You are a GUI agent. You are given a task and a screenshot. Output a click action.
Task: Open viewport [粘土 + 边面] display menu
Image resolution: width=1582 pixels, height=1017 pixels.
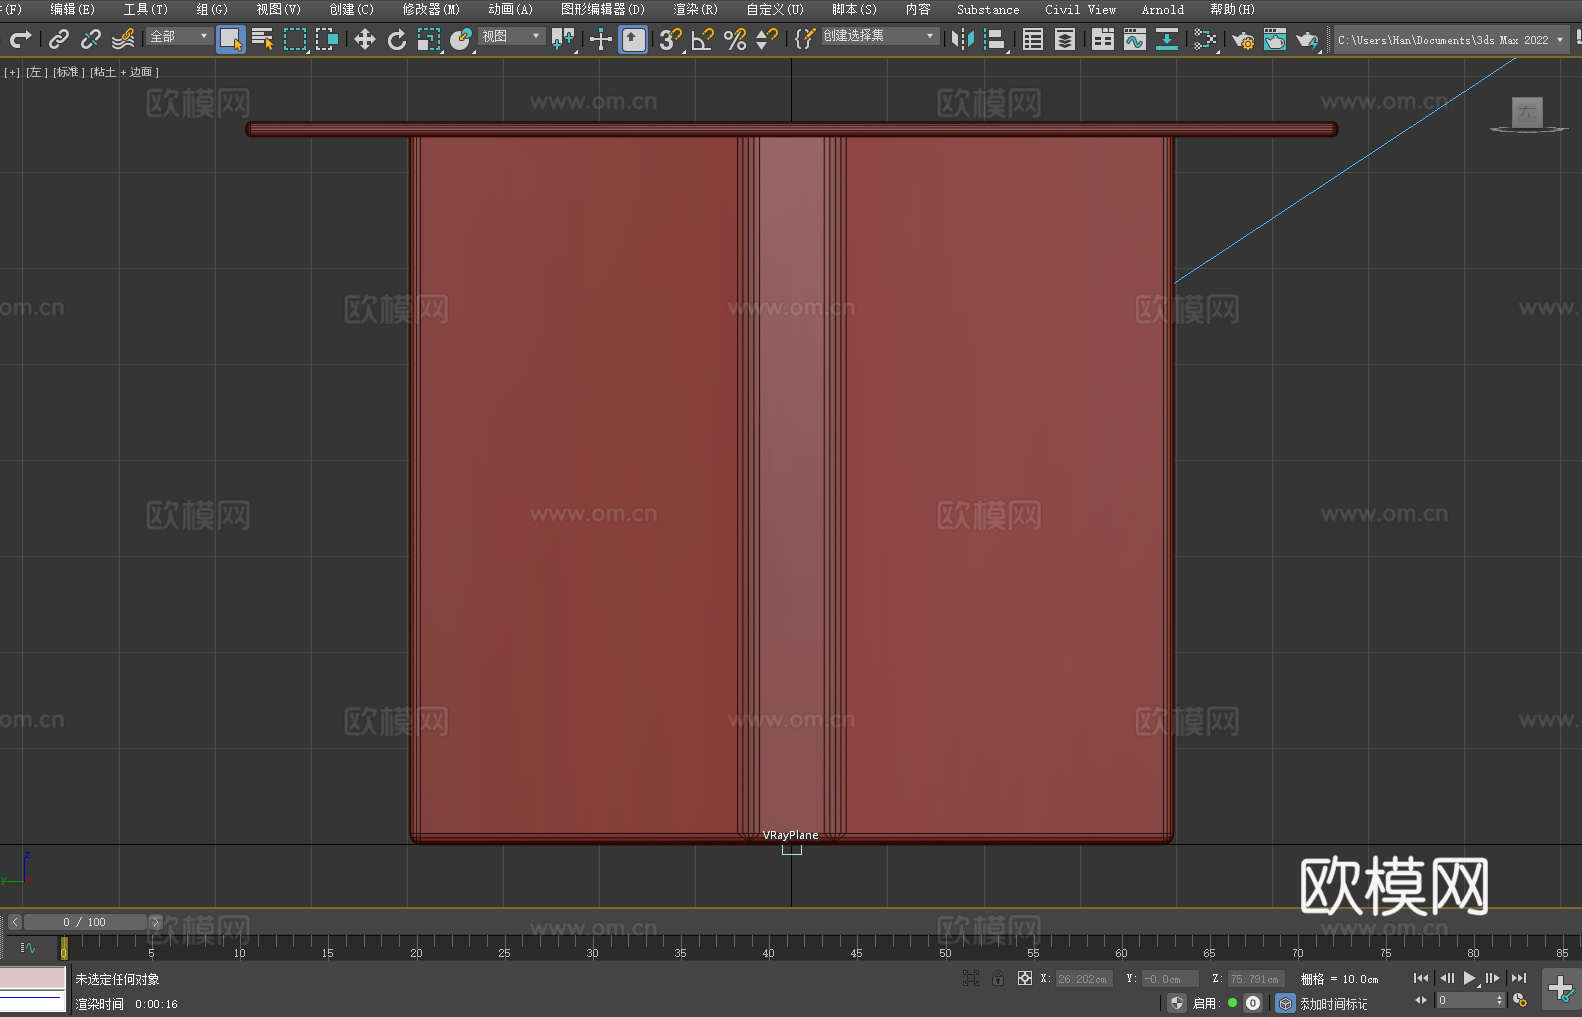[x=124, y=72]
